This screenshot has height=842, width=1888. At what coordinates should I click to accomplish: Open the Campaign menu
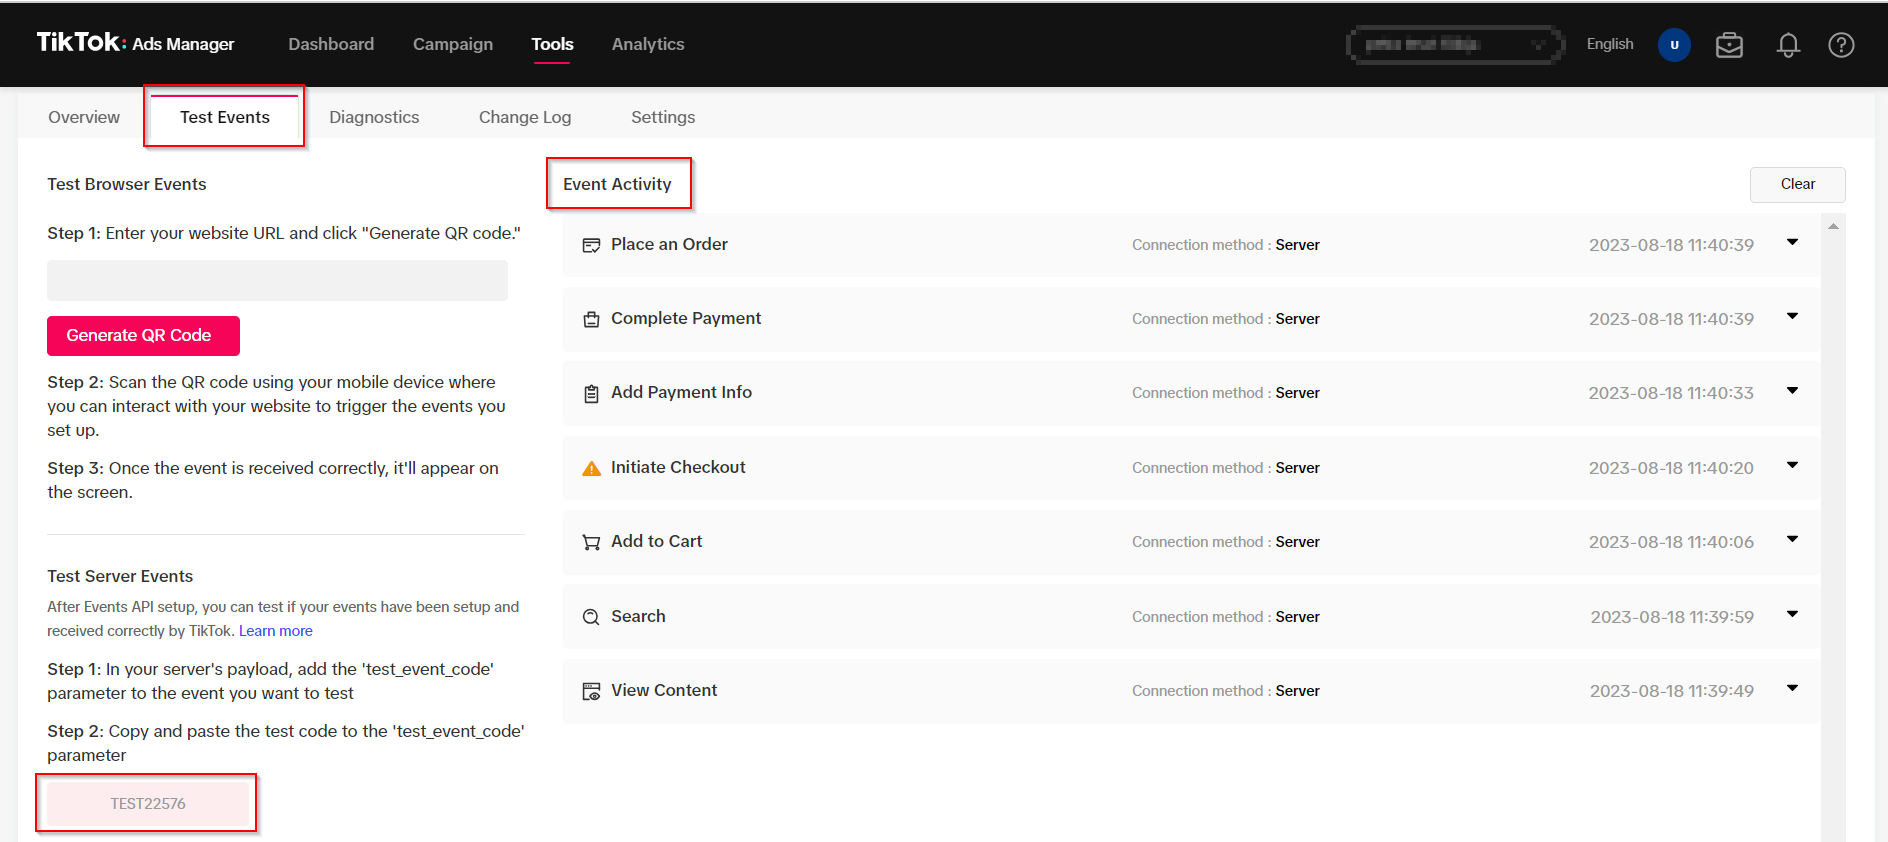click(453, 44)
